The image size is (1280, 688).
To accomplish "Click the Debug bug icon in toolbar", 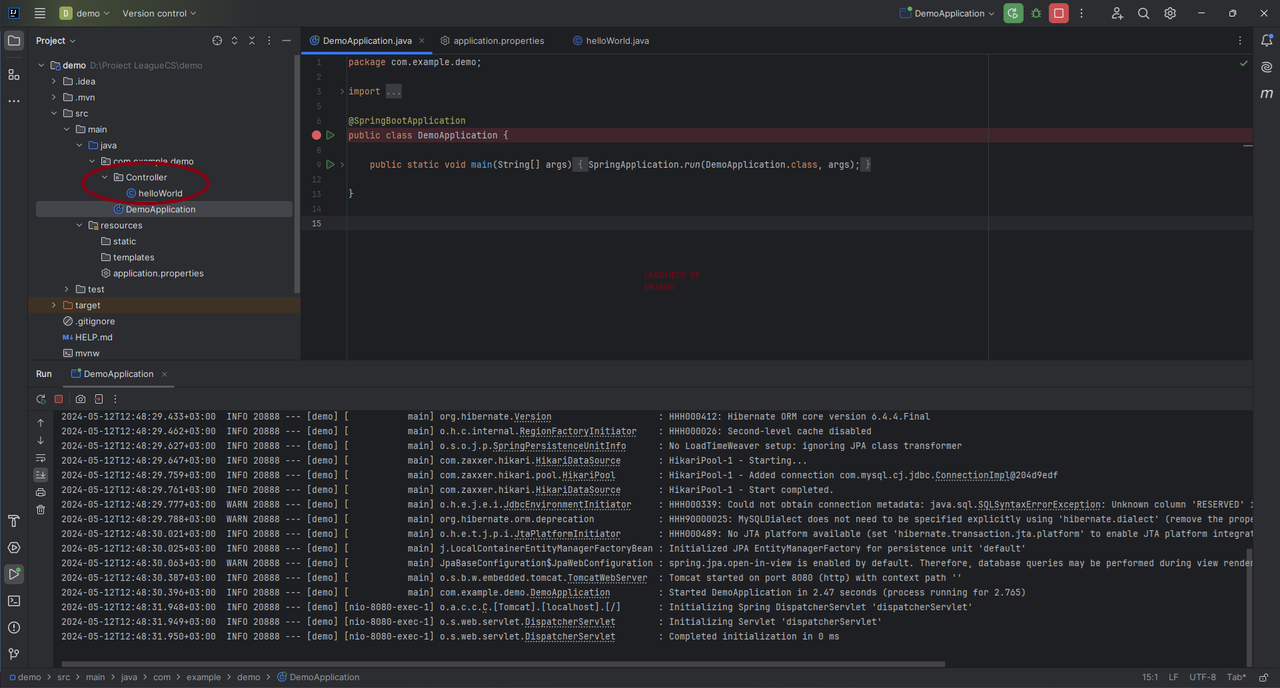I will point(1036,14).
